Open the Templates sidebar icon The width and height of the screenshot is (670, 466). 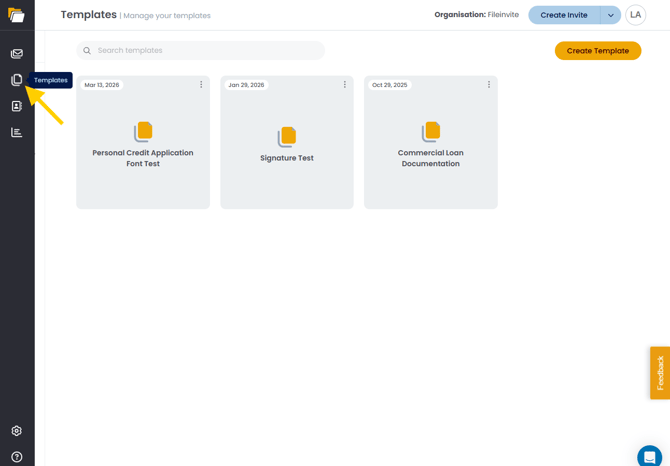click(x=17, y=80)
